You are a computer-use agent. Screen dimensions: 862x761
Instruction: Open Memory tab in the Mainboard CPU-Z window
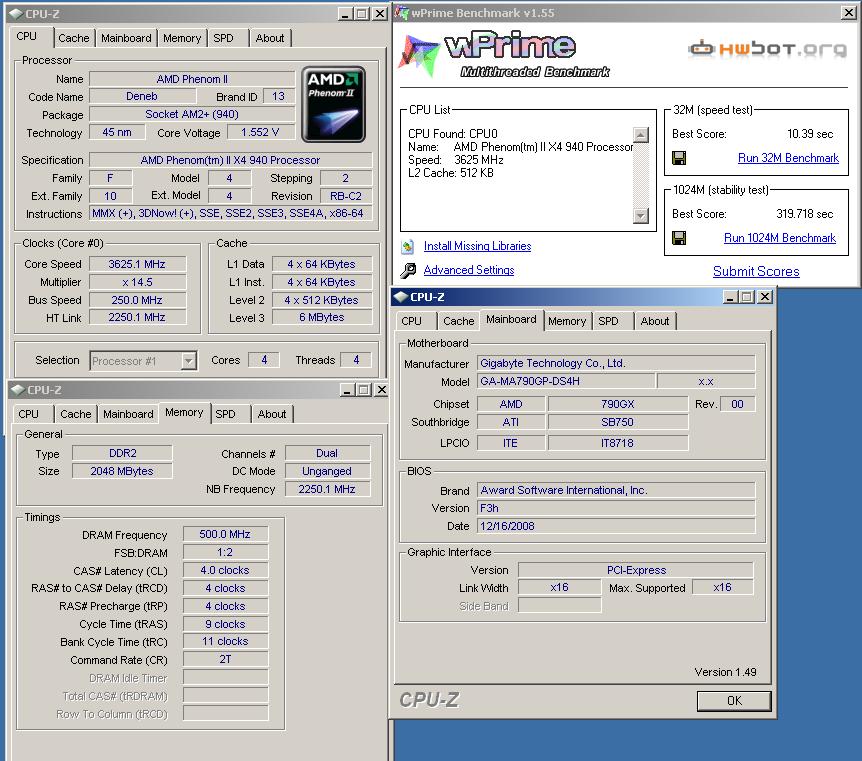click(567, 321)
